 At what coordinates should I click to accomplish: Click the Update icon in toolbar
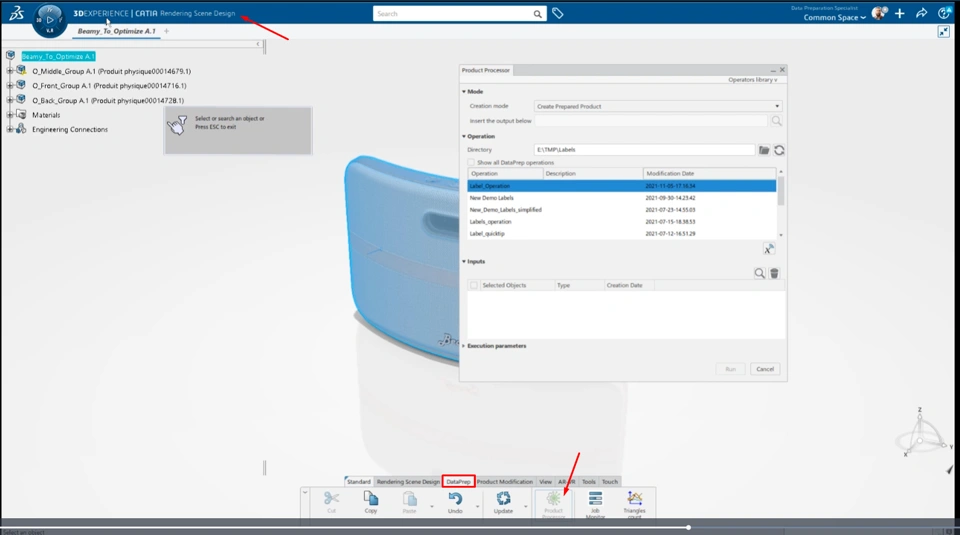[503, 499]
